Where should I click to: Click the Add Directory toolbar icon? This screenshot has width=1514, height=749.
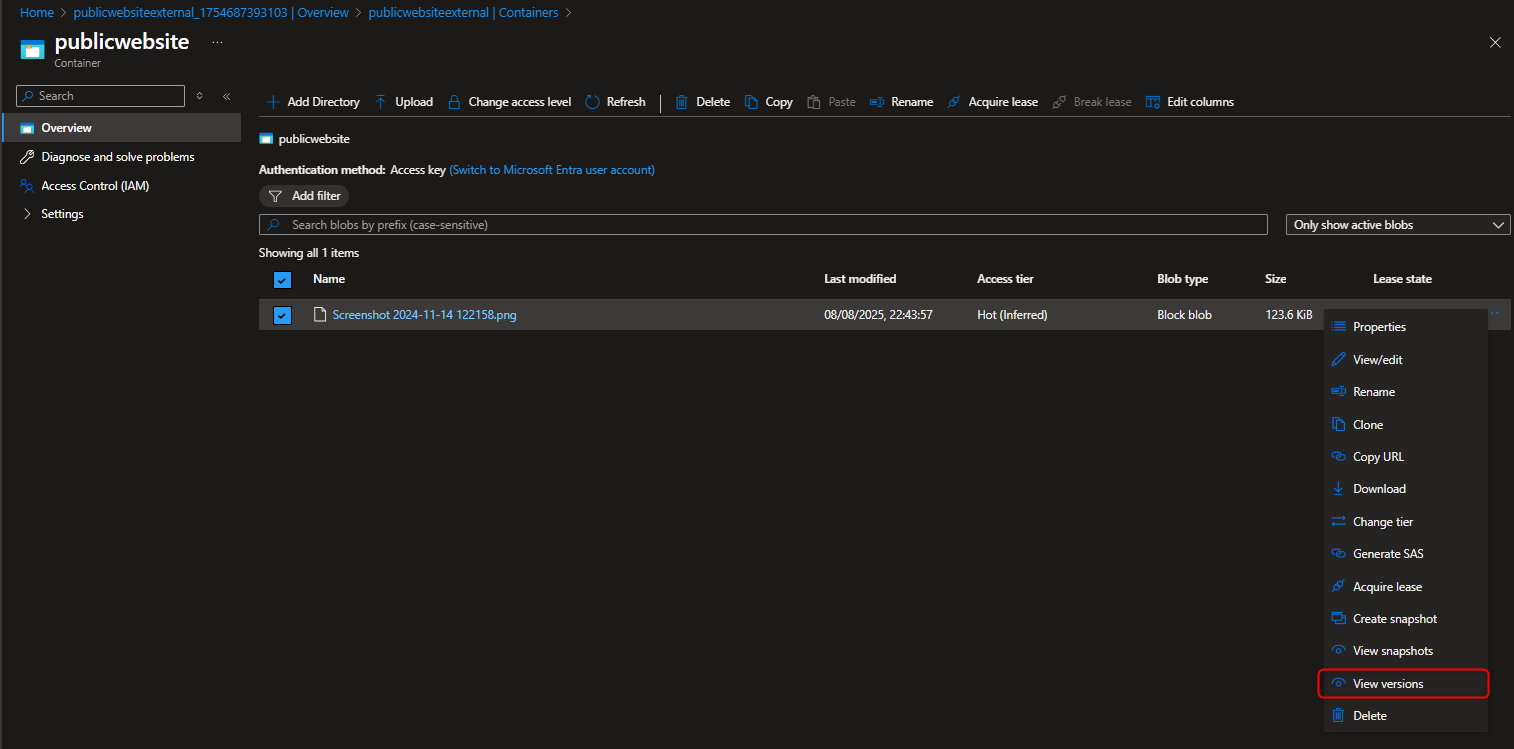(272, 101)
